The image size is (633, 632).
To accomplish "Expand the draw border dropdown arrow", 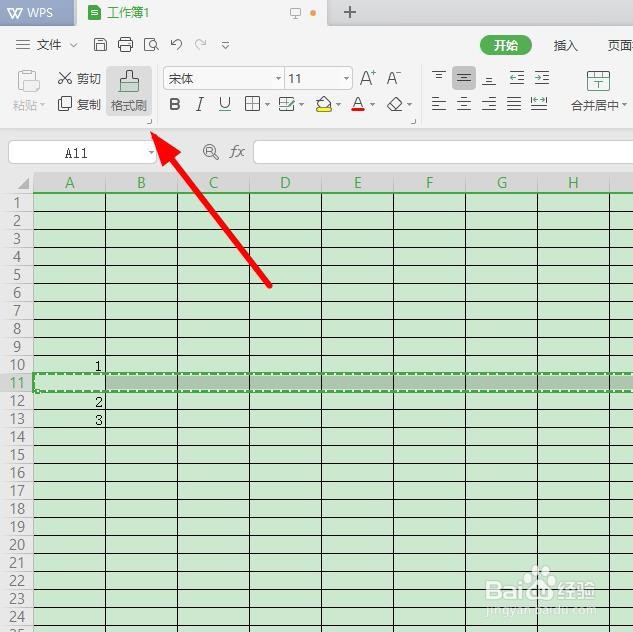I will (301, 105).
